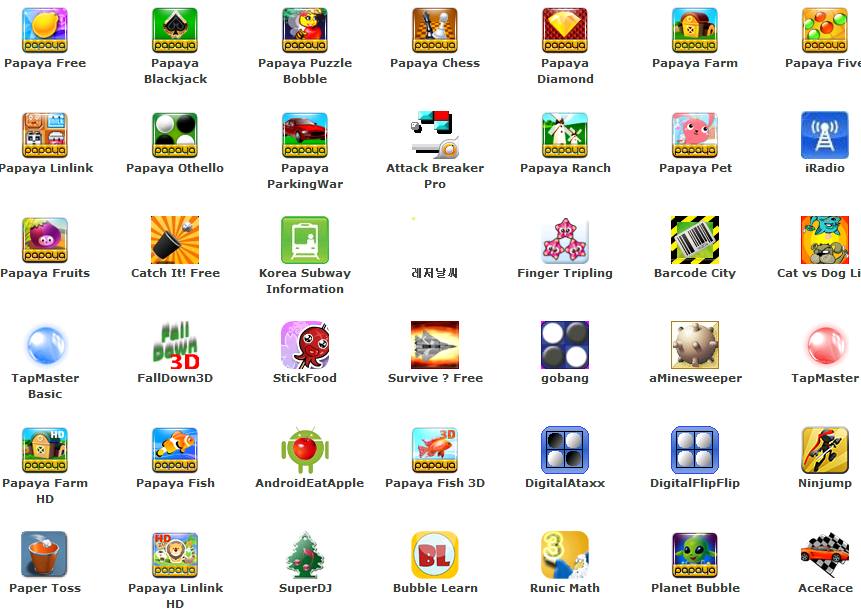This screenshot has width=861, height=611.
Task: Open the Barcode City icon
Action: coord(695,240)
